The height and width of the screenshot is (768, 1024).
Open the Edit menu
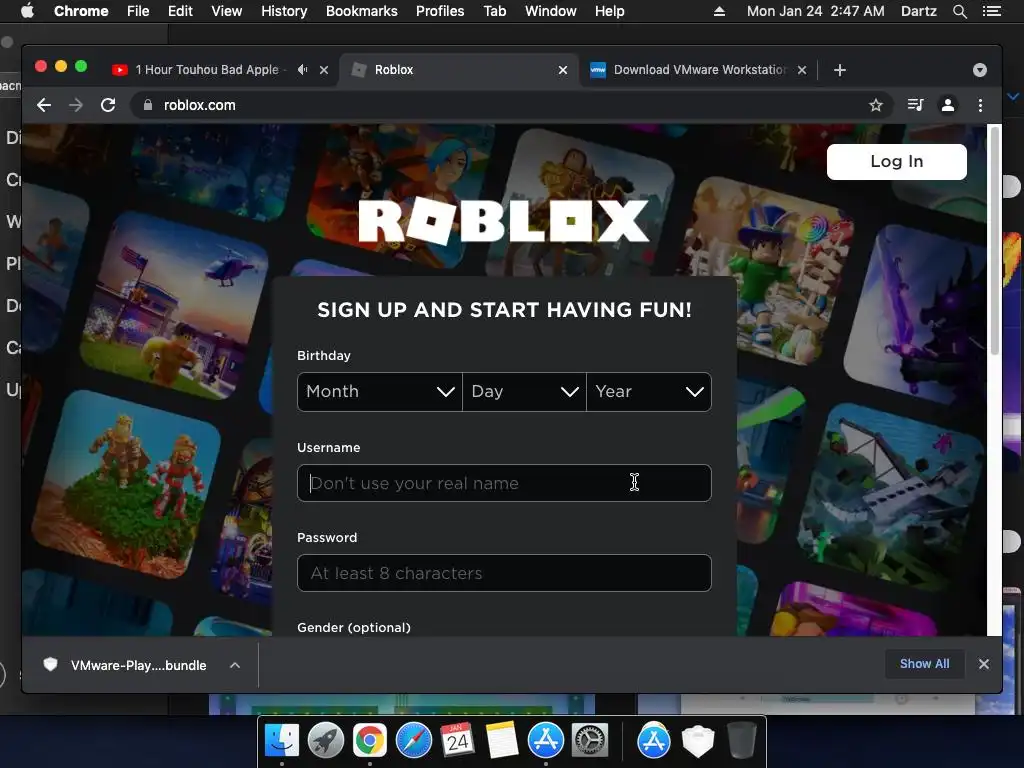[x=180, y=11]
